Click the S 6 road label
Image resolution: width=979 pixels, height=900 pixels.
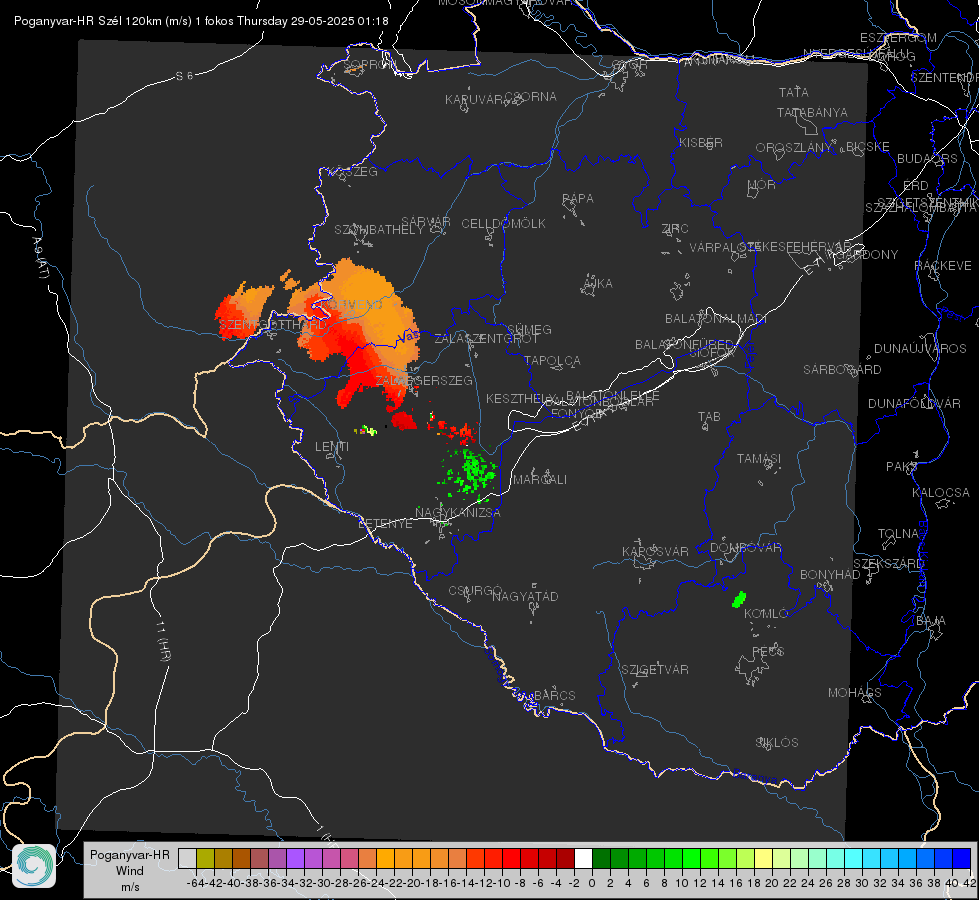pos(184,76)
